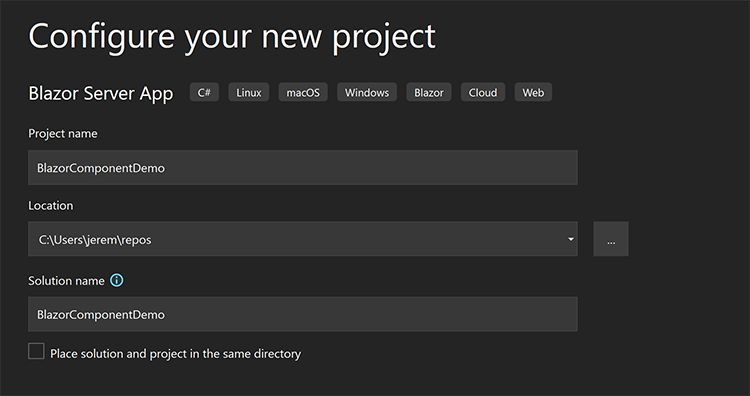Click the Blazor Server App heading

[x=100, y=93]
